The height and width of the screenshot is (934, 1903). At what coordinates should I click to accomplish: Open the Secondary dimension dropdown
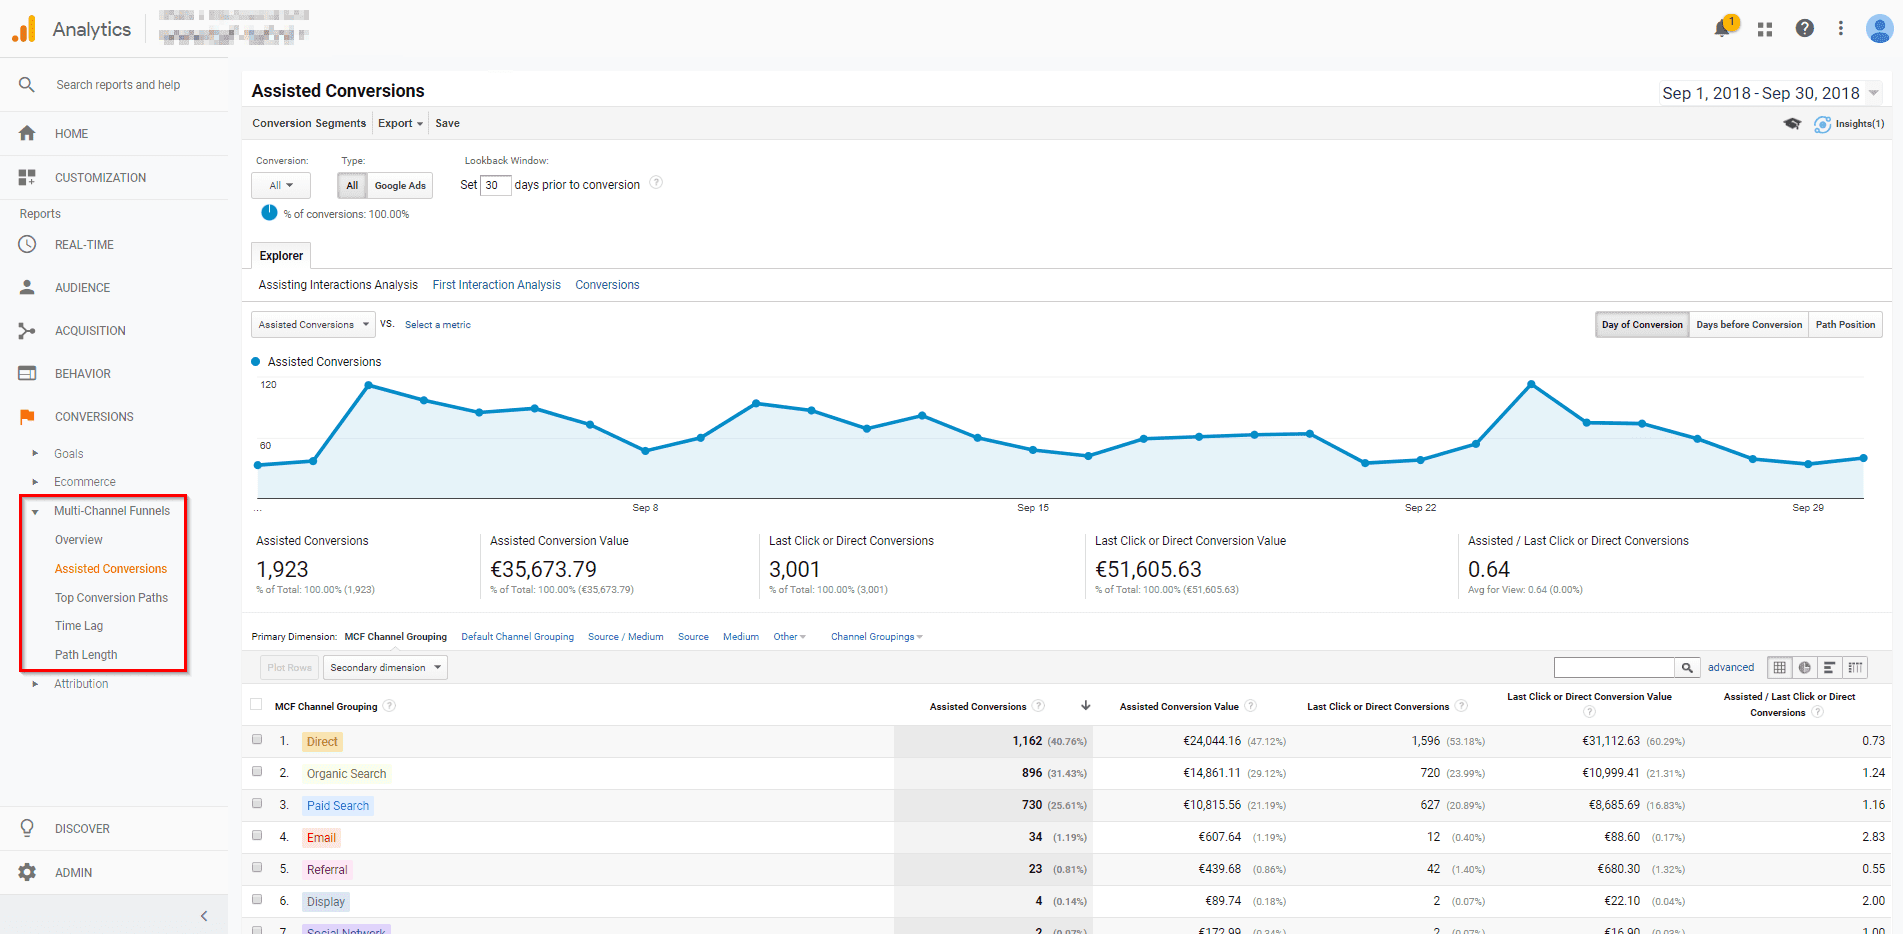click(x=385, y=668)
